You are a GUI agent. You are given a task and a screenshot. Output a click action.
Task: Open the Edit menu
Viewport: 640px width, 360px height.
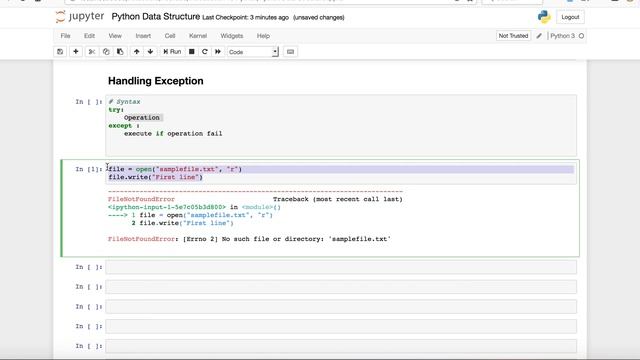click(89, 36)
